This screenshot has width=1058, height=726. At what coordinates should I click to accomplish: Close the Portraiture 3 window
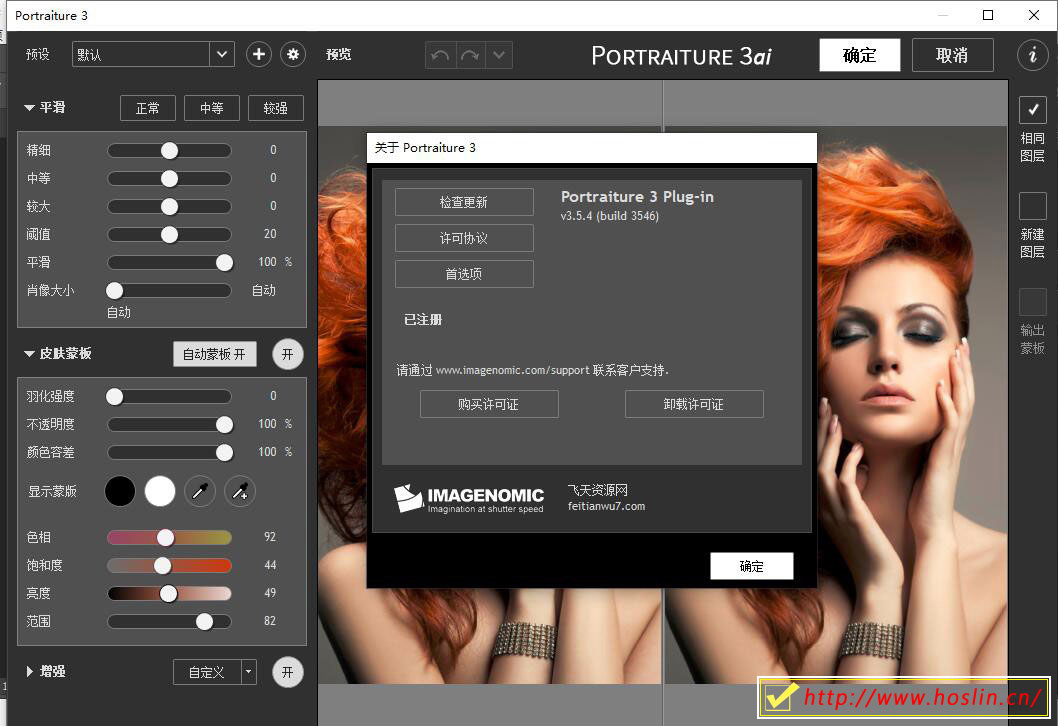(1033, 15)
